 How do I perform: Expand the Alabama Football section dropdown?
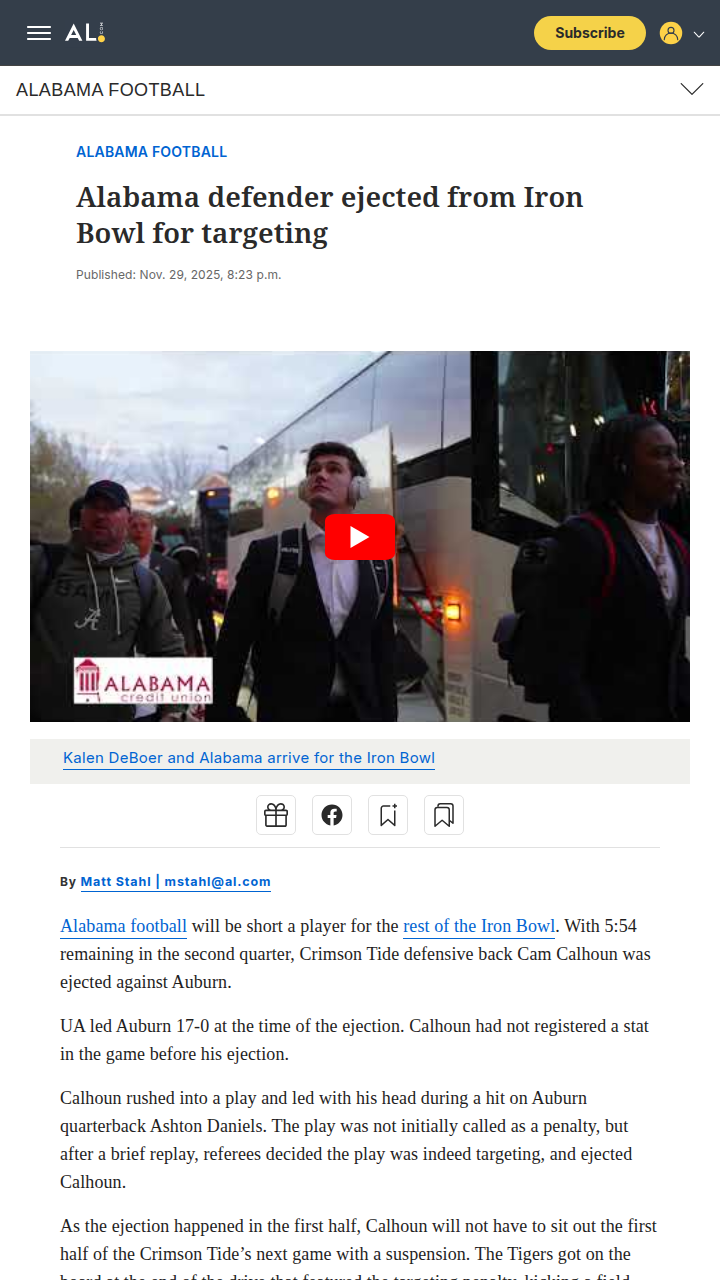tap(692, 90)
